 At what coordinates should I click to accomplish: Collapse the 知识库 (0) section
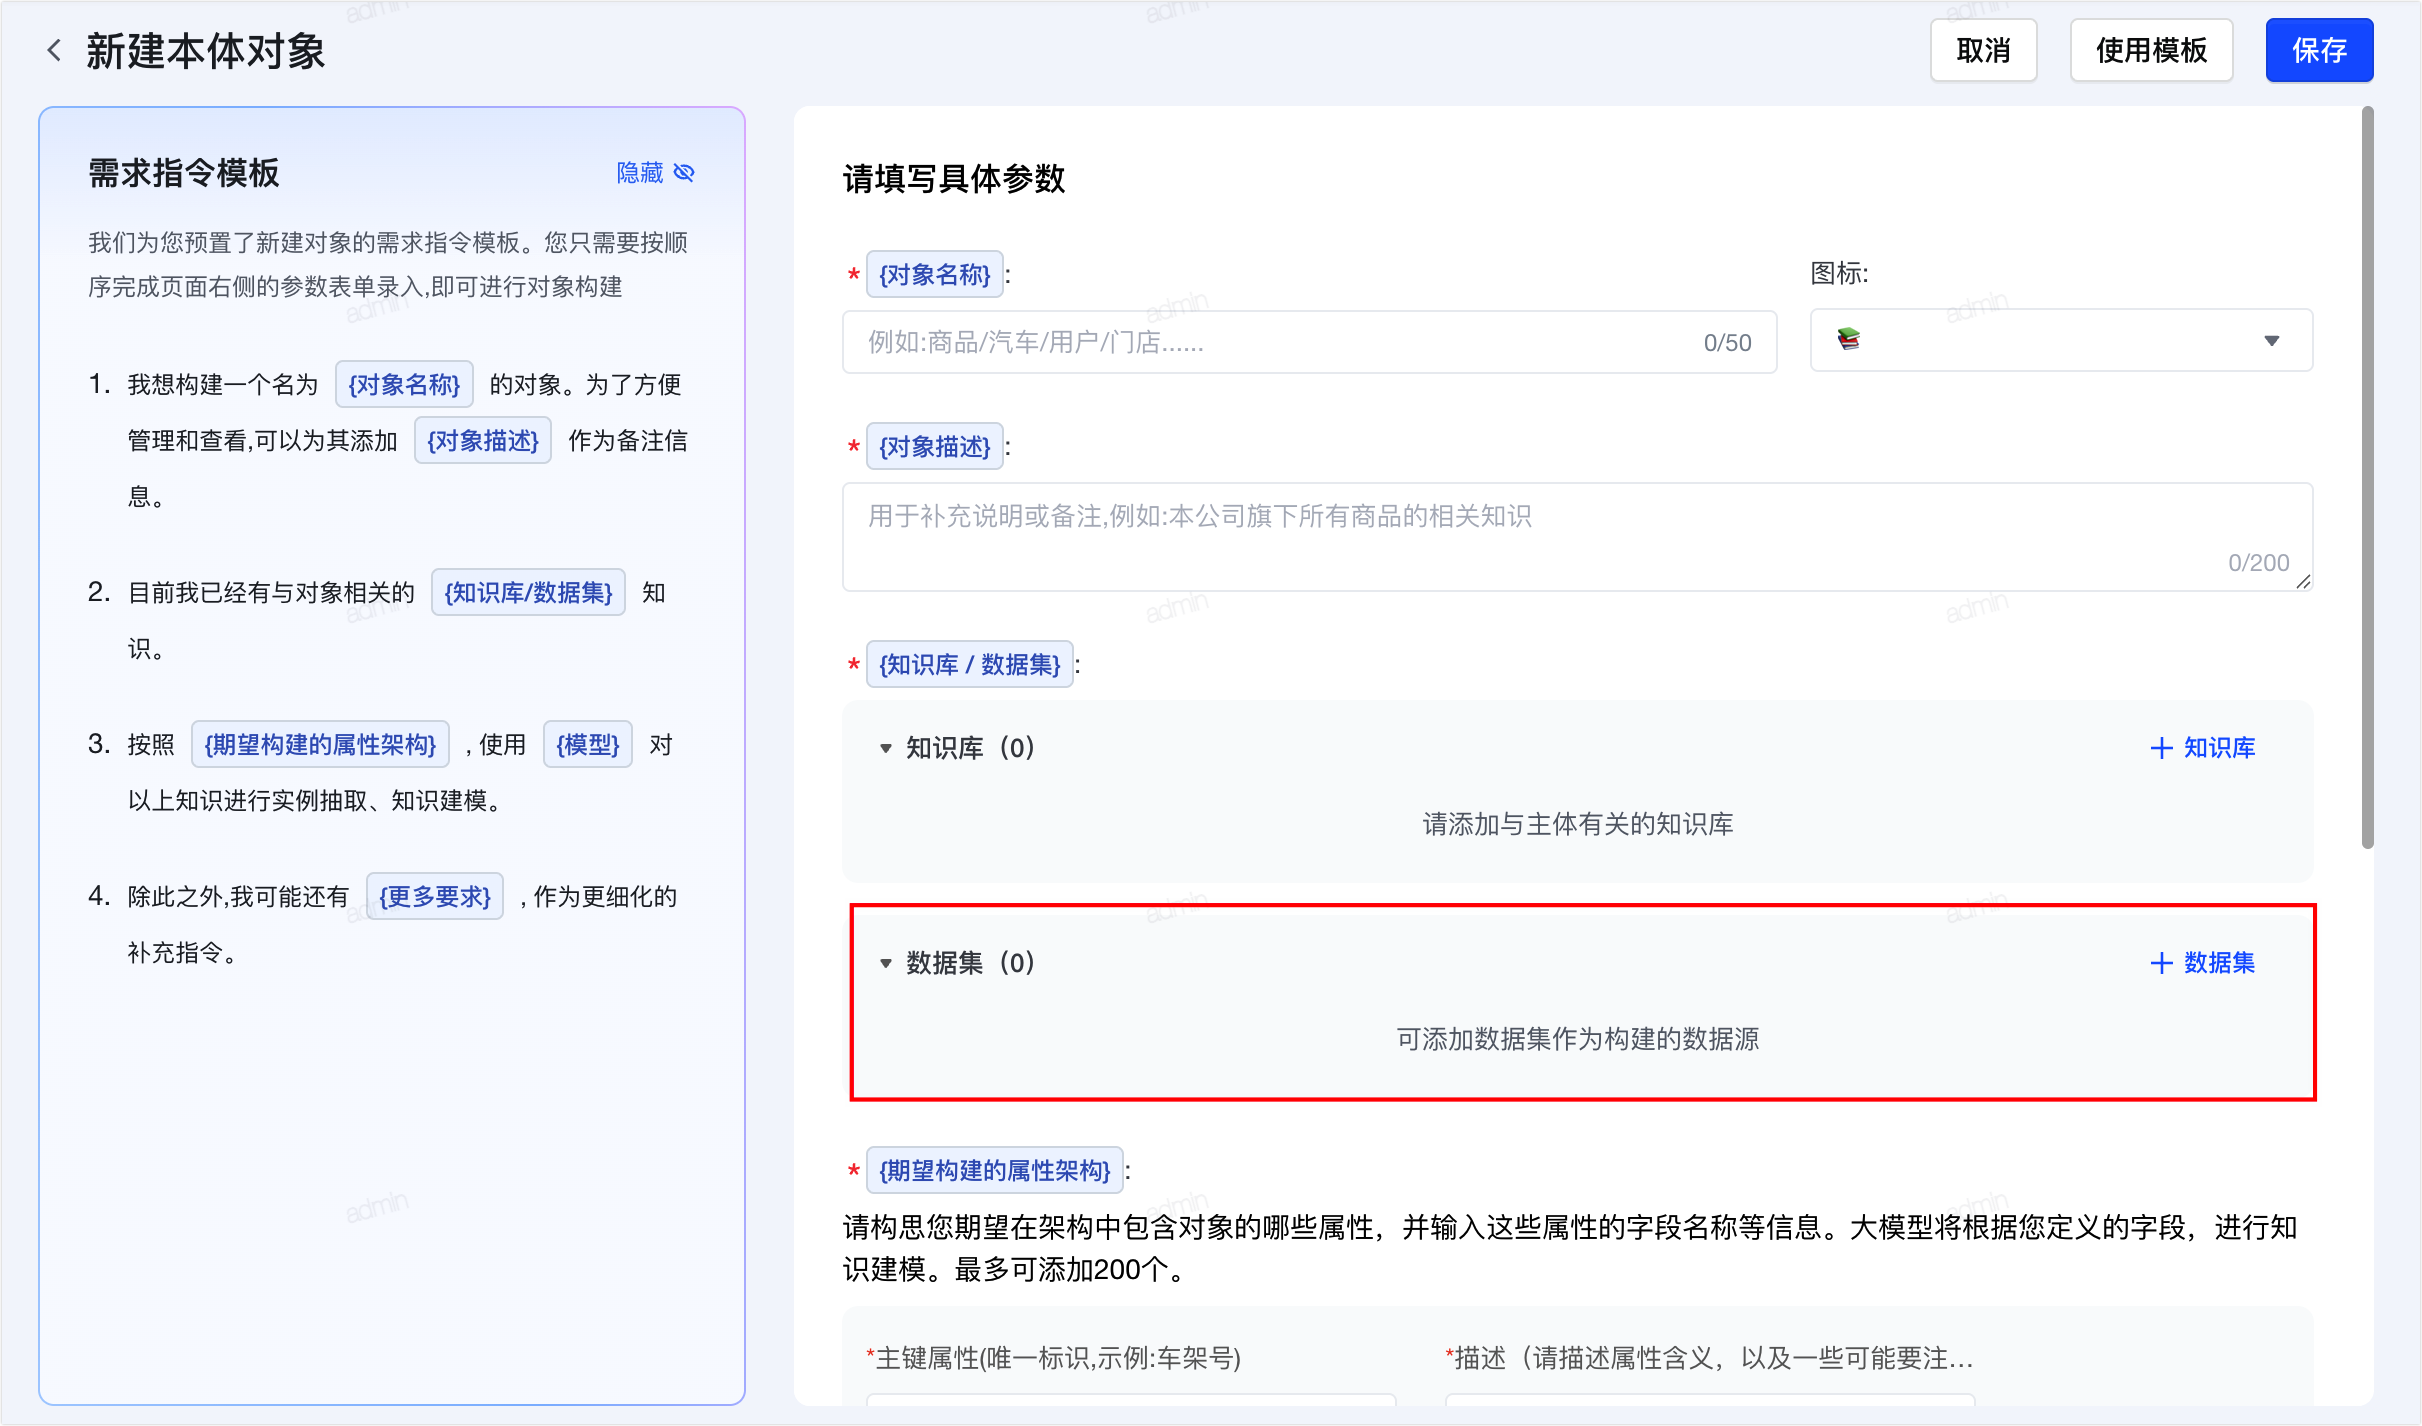pyautogui.click(x=886, y=748)
